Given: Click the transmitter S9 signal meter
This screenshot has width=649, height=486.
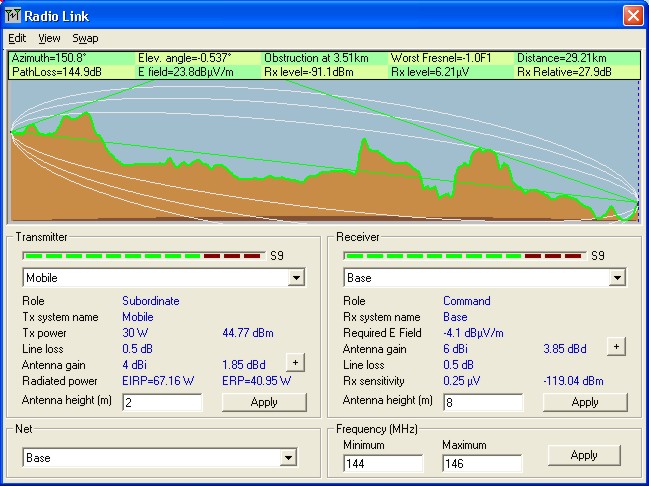Looking at the screenshot, I should click(x=144, y=256).
